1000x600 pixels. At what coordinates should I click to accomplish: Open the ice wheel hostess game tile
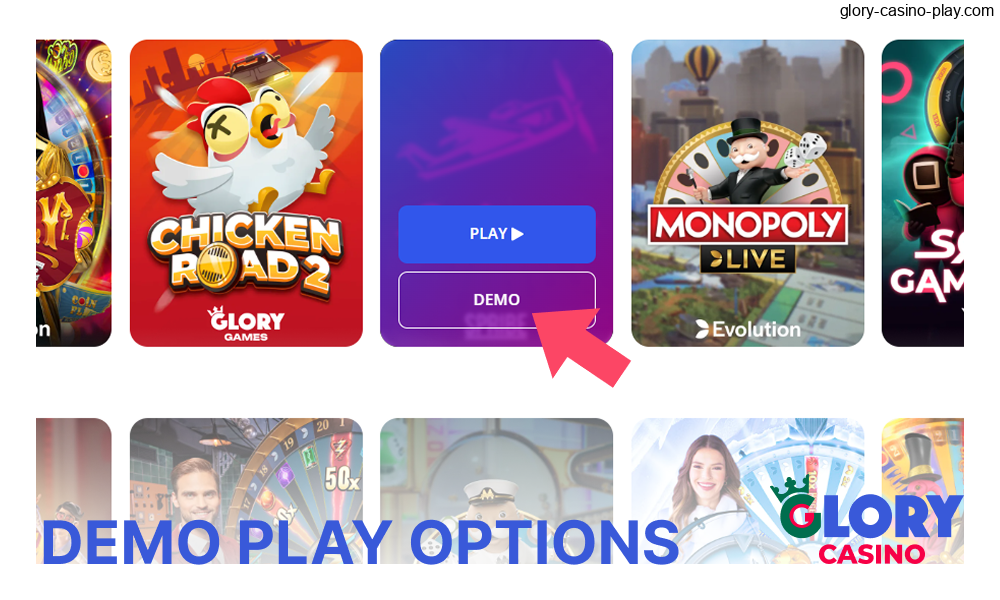coord(747,491)
